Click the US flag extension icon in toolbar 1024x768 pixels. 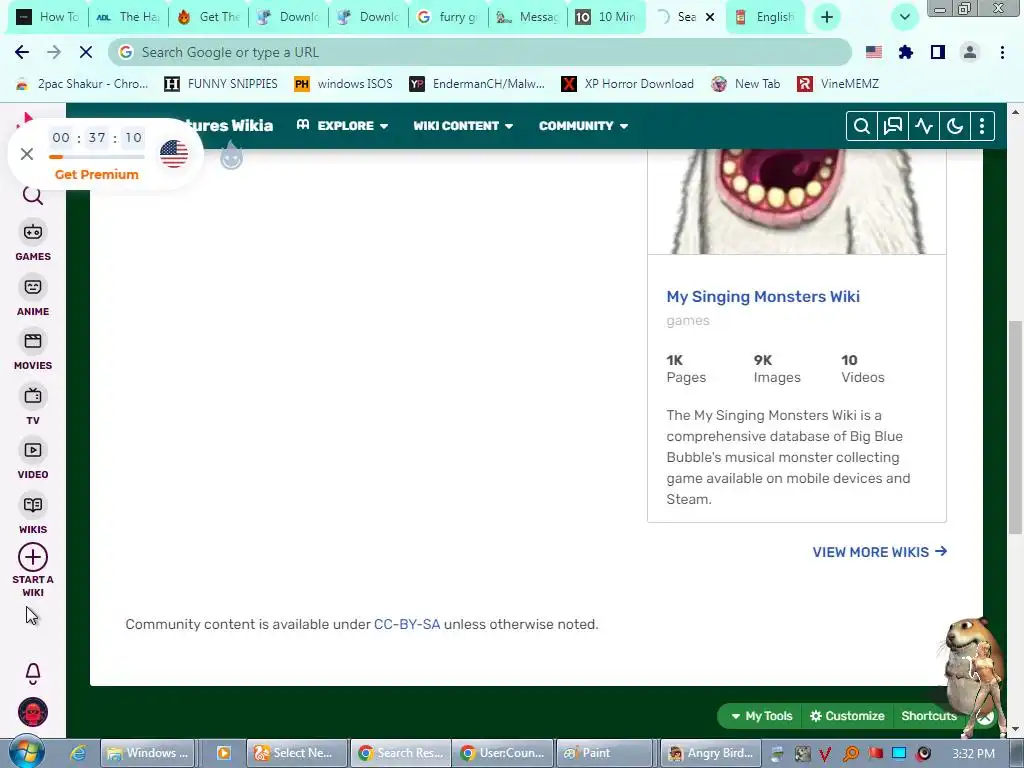pyautogui.click(x=874, y=52)
